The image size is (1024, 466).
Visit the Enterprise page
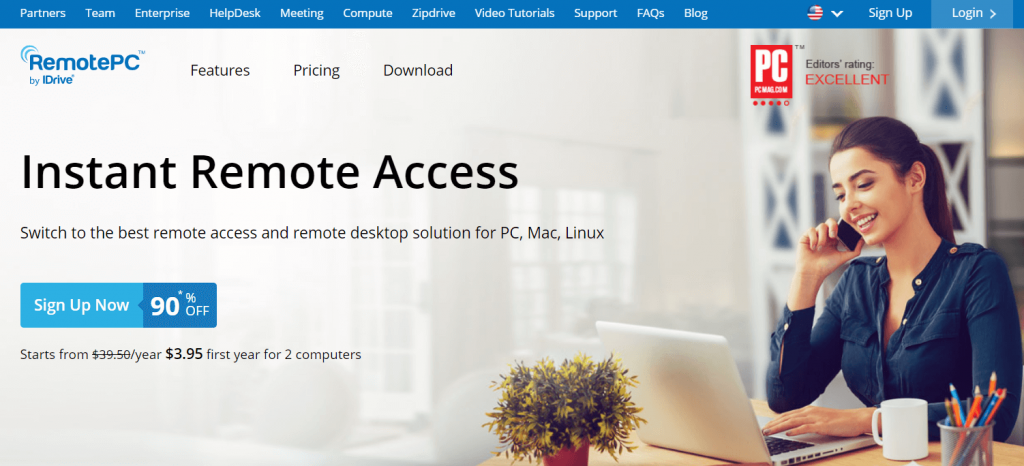pyautogui.click(x=162, y=13)
